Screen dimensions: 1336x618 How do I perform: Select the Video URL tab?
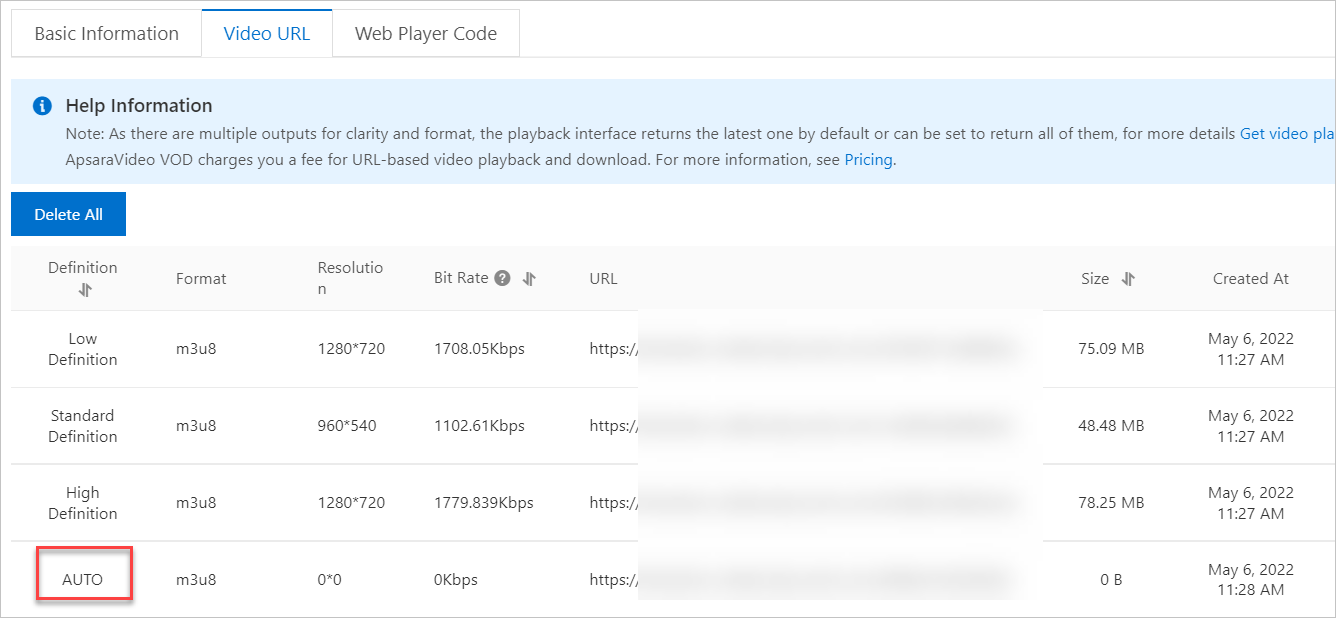[x=267, y=33]
